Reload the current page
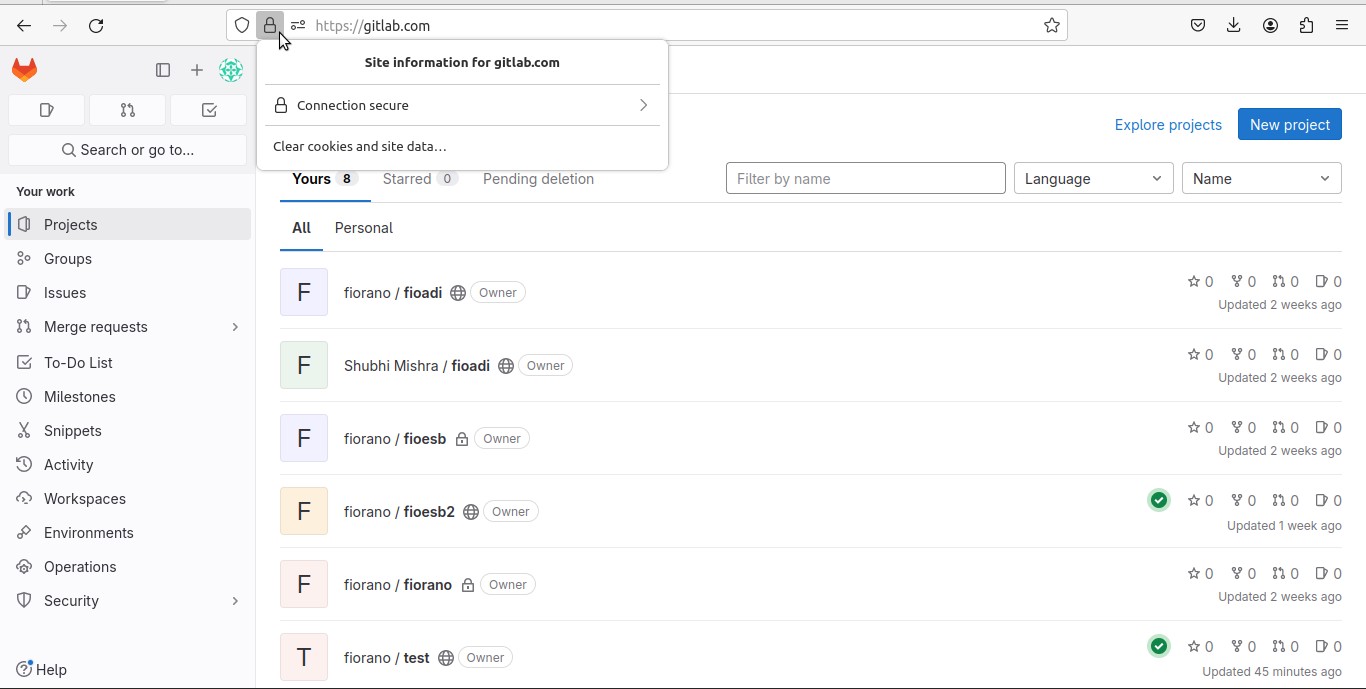The width and height of the screenshot is (1366, 689). pos(96,26)
